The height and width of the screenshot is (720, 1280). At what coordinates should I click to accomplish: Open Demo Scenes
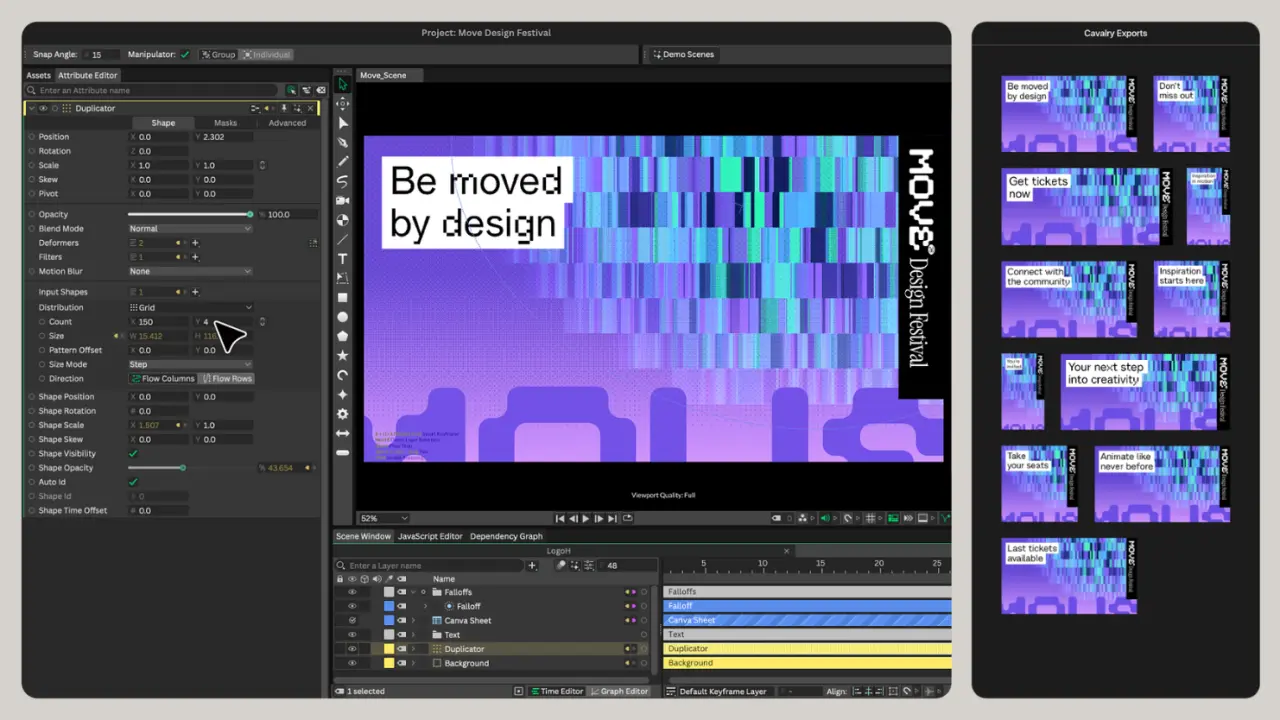point(683,54)
